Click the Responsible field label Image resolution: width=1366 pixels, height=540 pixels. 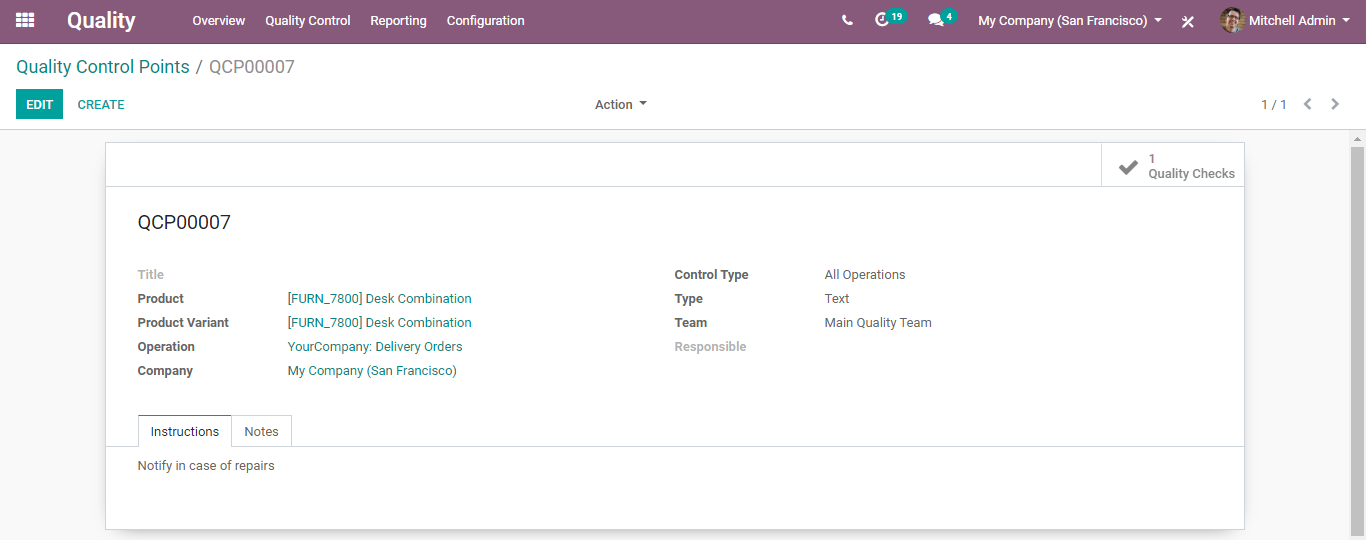tap(711, 346)
